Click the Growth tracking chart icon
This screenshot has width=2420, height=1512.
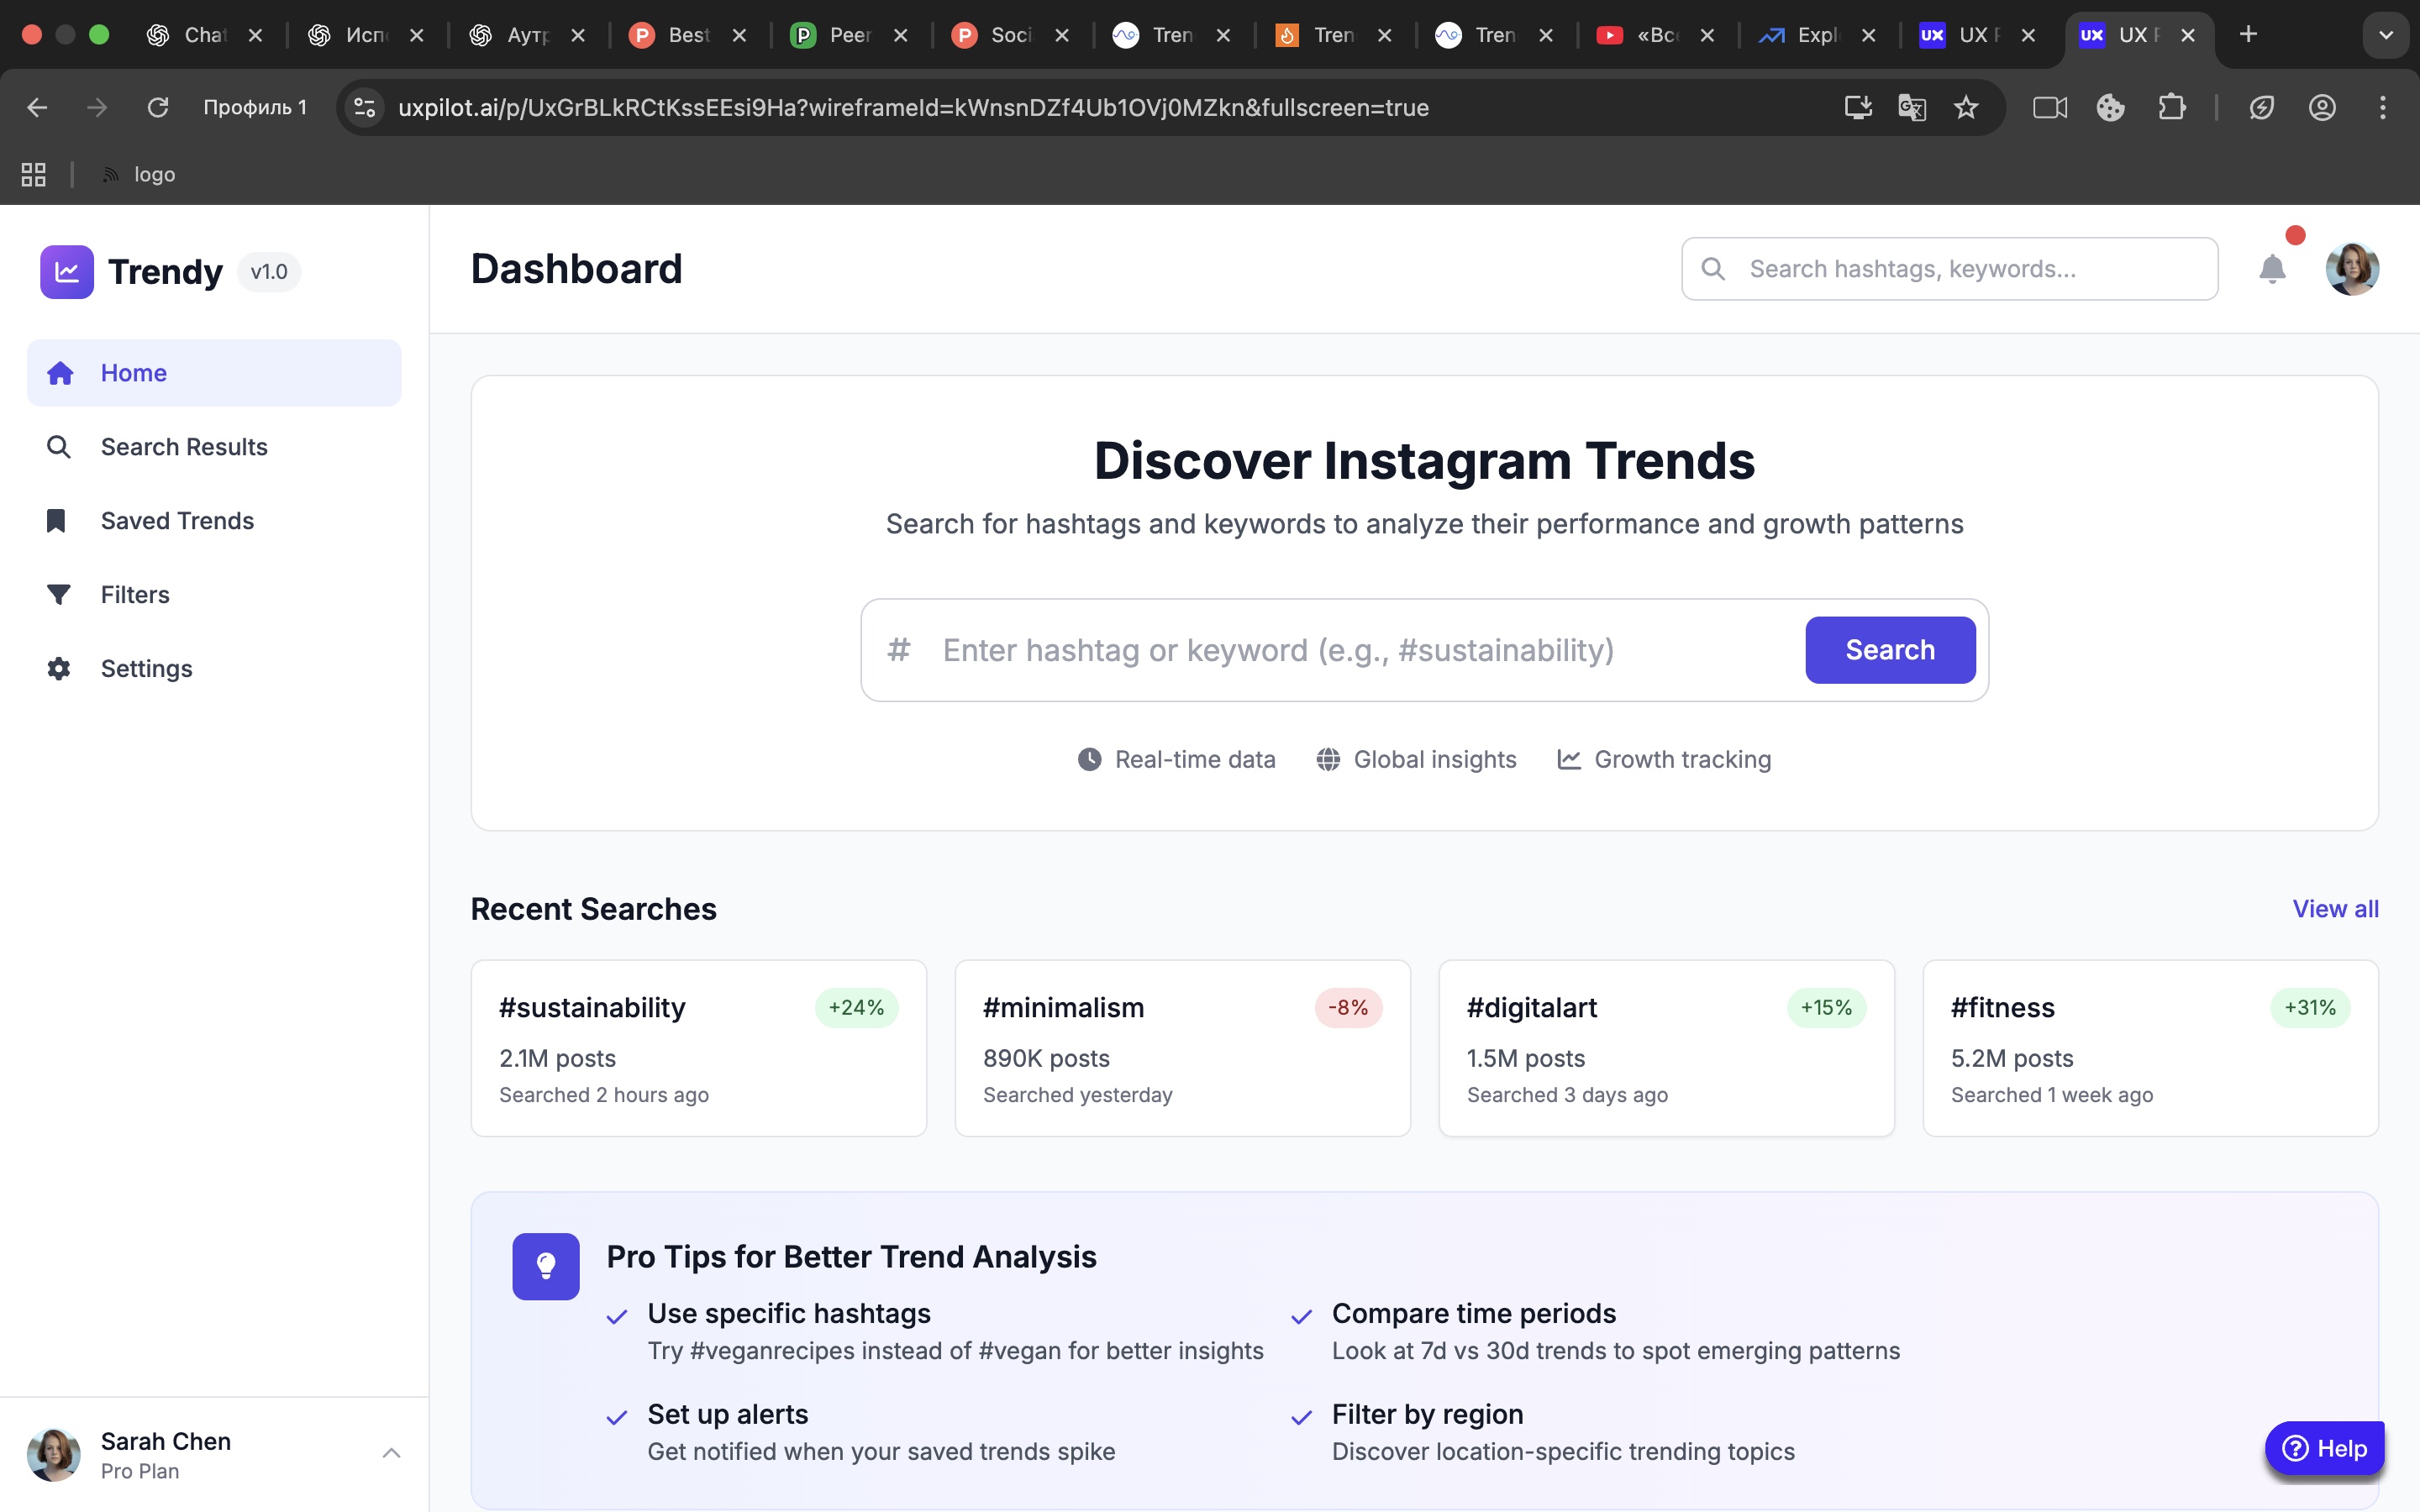(x=1570, y=759)
